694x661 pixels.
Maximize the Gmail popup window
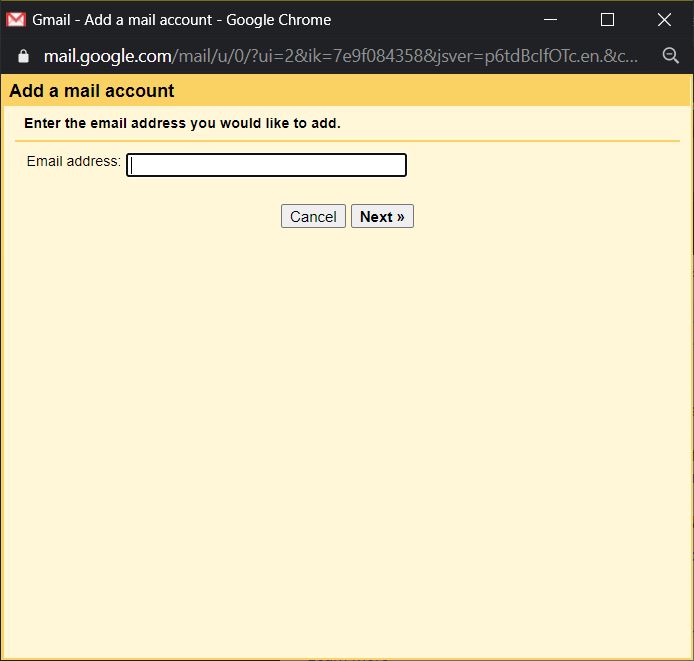(607, 19)
